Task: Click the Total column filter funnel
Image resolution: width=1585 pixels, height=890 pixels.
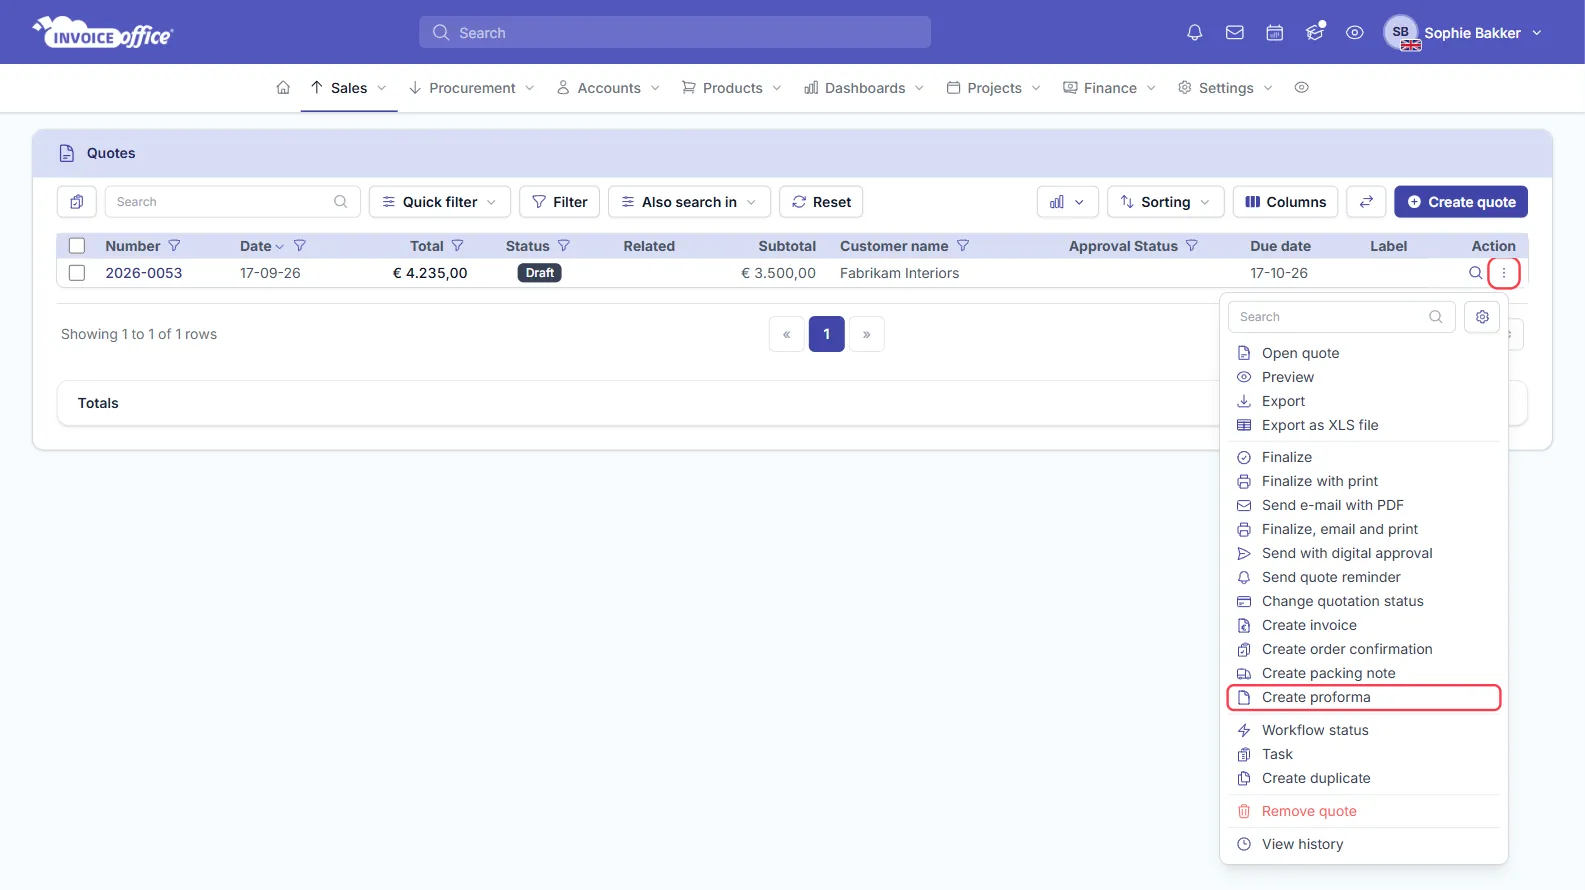Action: [x=457, y=246]
